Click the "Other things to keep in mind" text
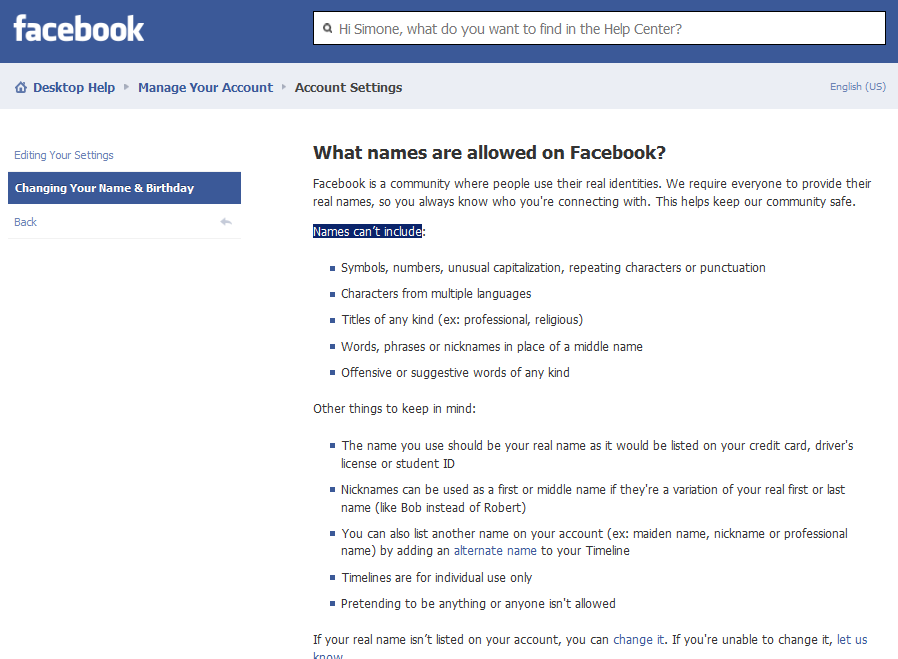The image size is (898, 659). click(x=394, y=409)
